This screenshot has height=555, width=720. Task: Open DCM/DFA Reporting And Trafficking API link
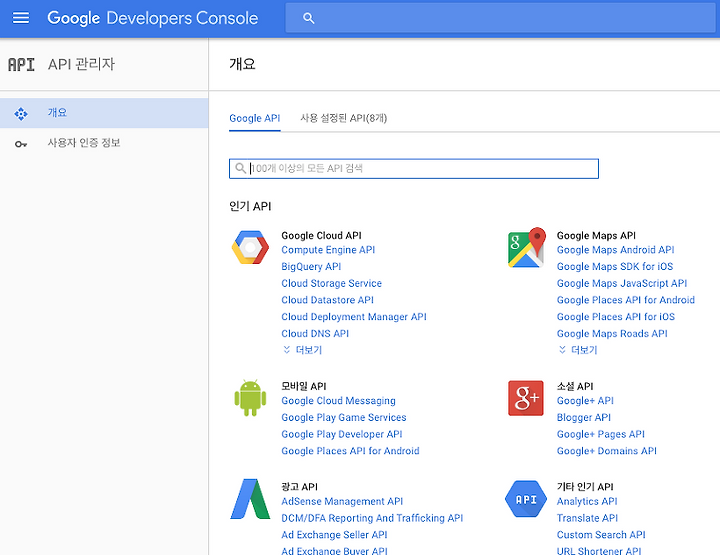(x=372, y=518)
